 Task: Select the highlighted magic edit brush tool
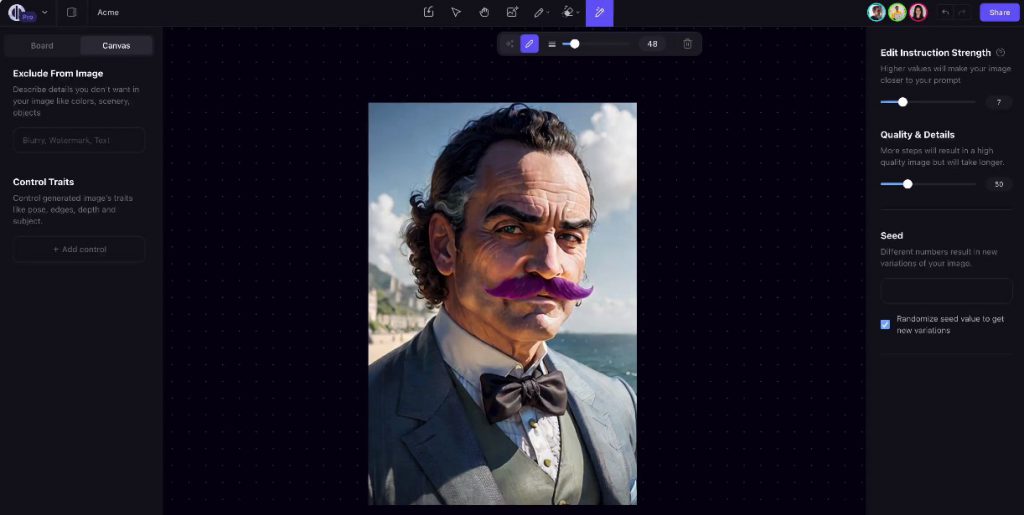600,12
